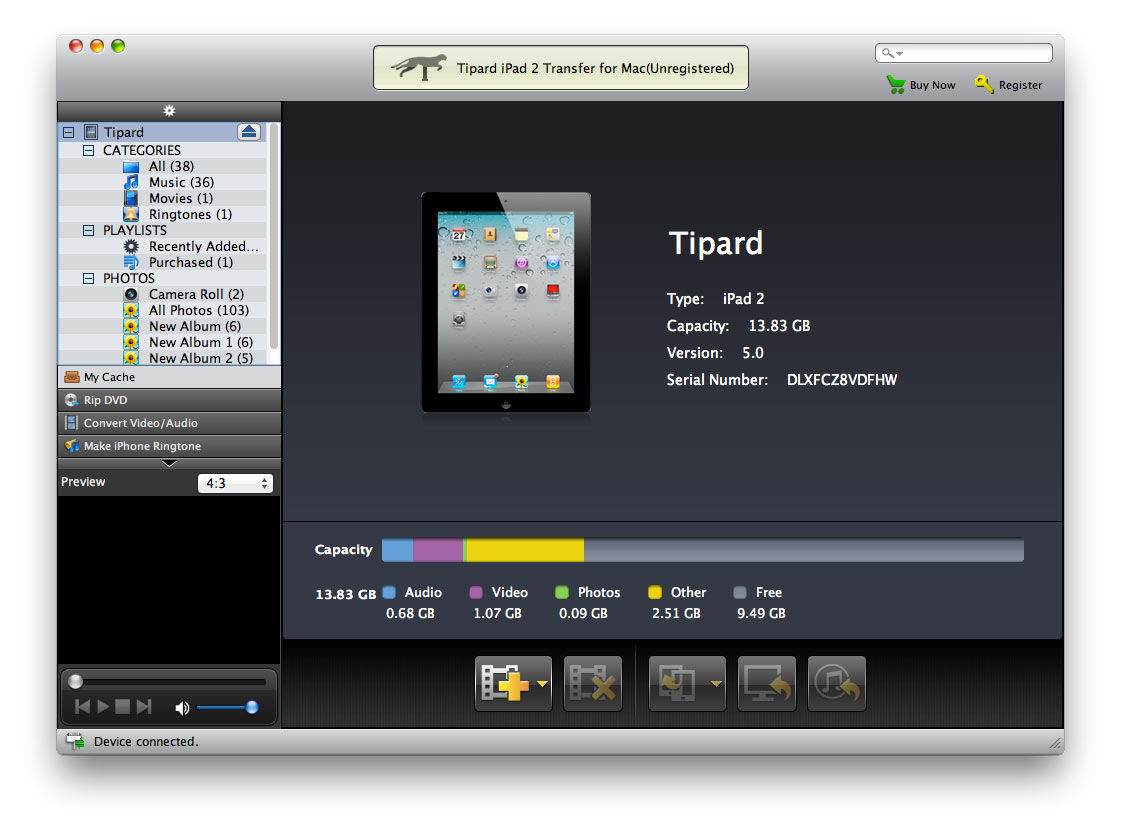This screenshot has width=1121, height=834.
Task: Click the play button in preview
Action: [x=103, y=707]
